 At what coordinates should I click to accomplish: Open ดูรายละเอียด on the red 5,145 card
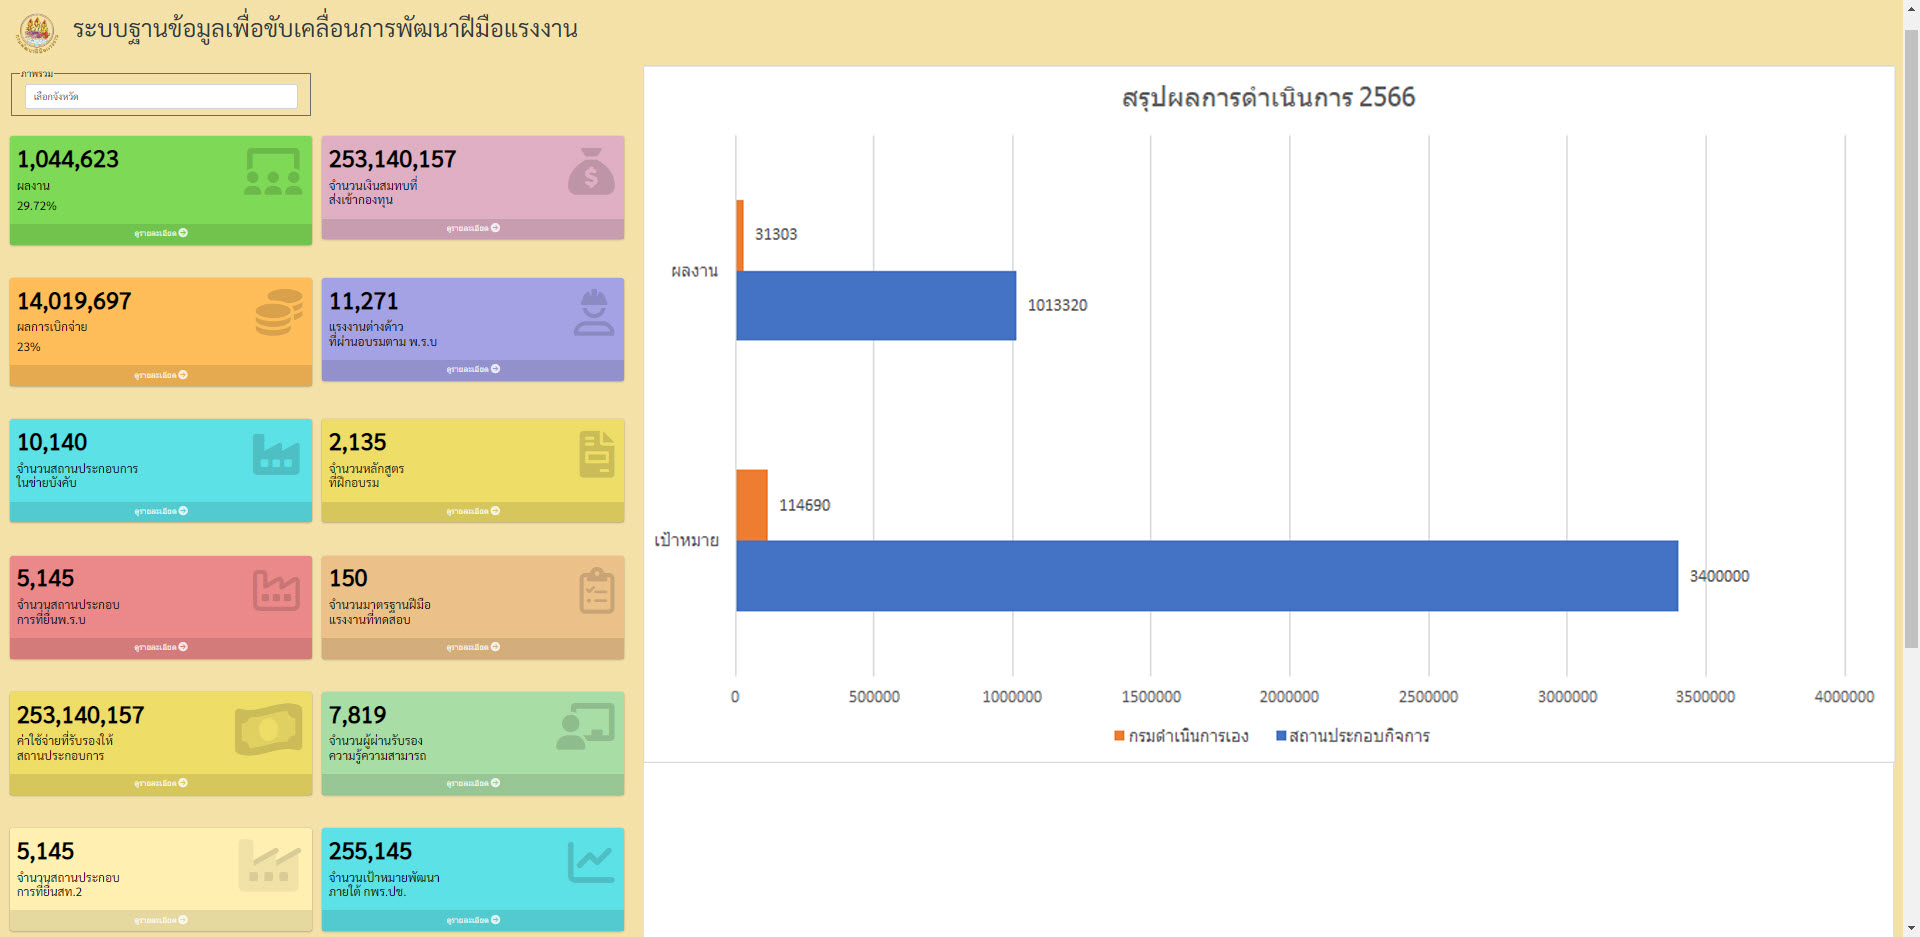[x=161, y=647]
